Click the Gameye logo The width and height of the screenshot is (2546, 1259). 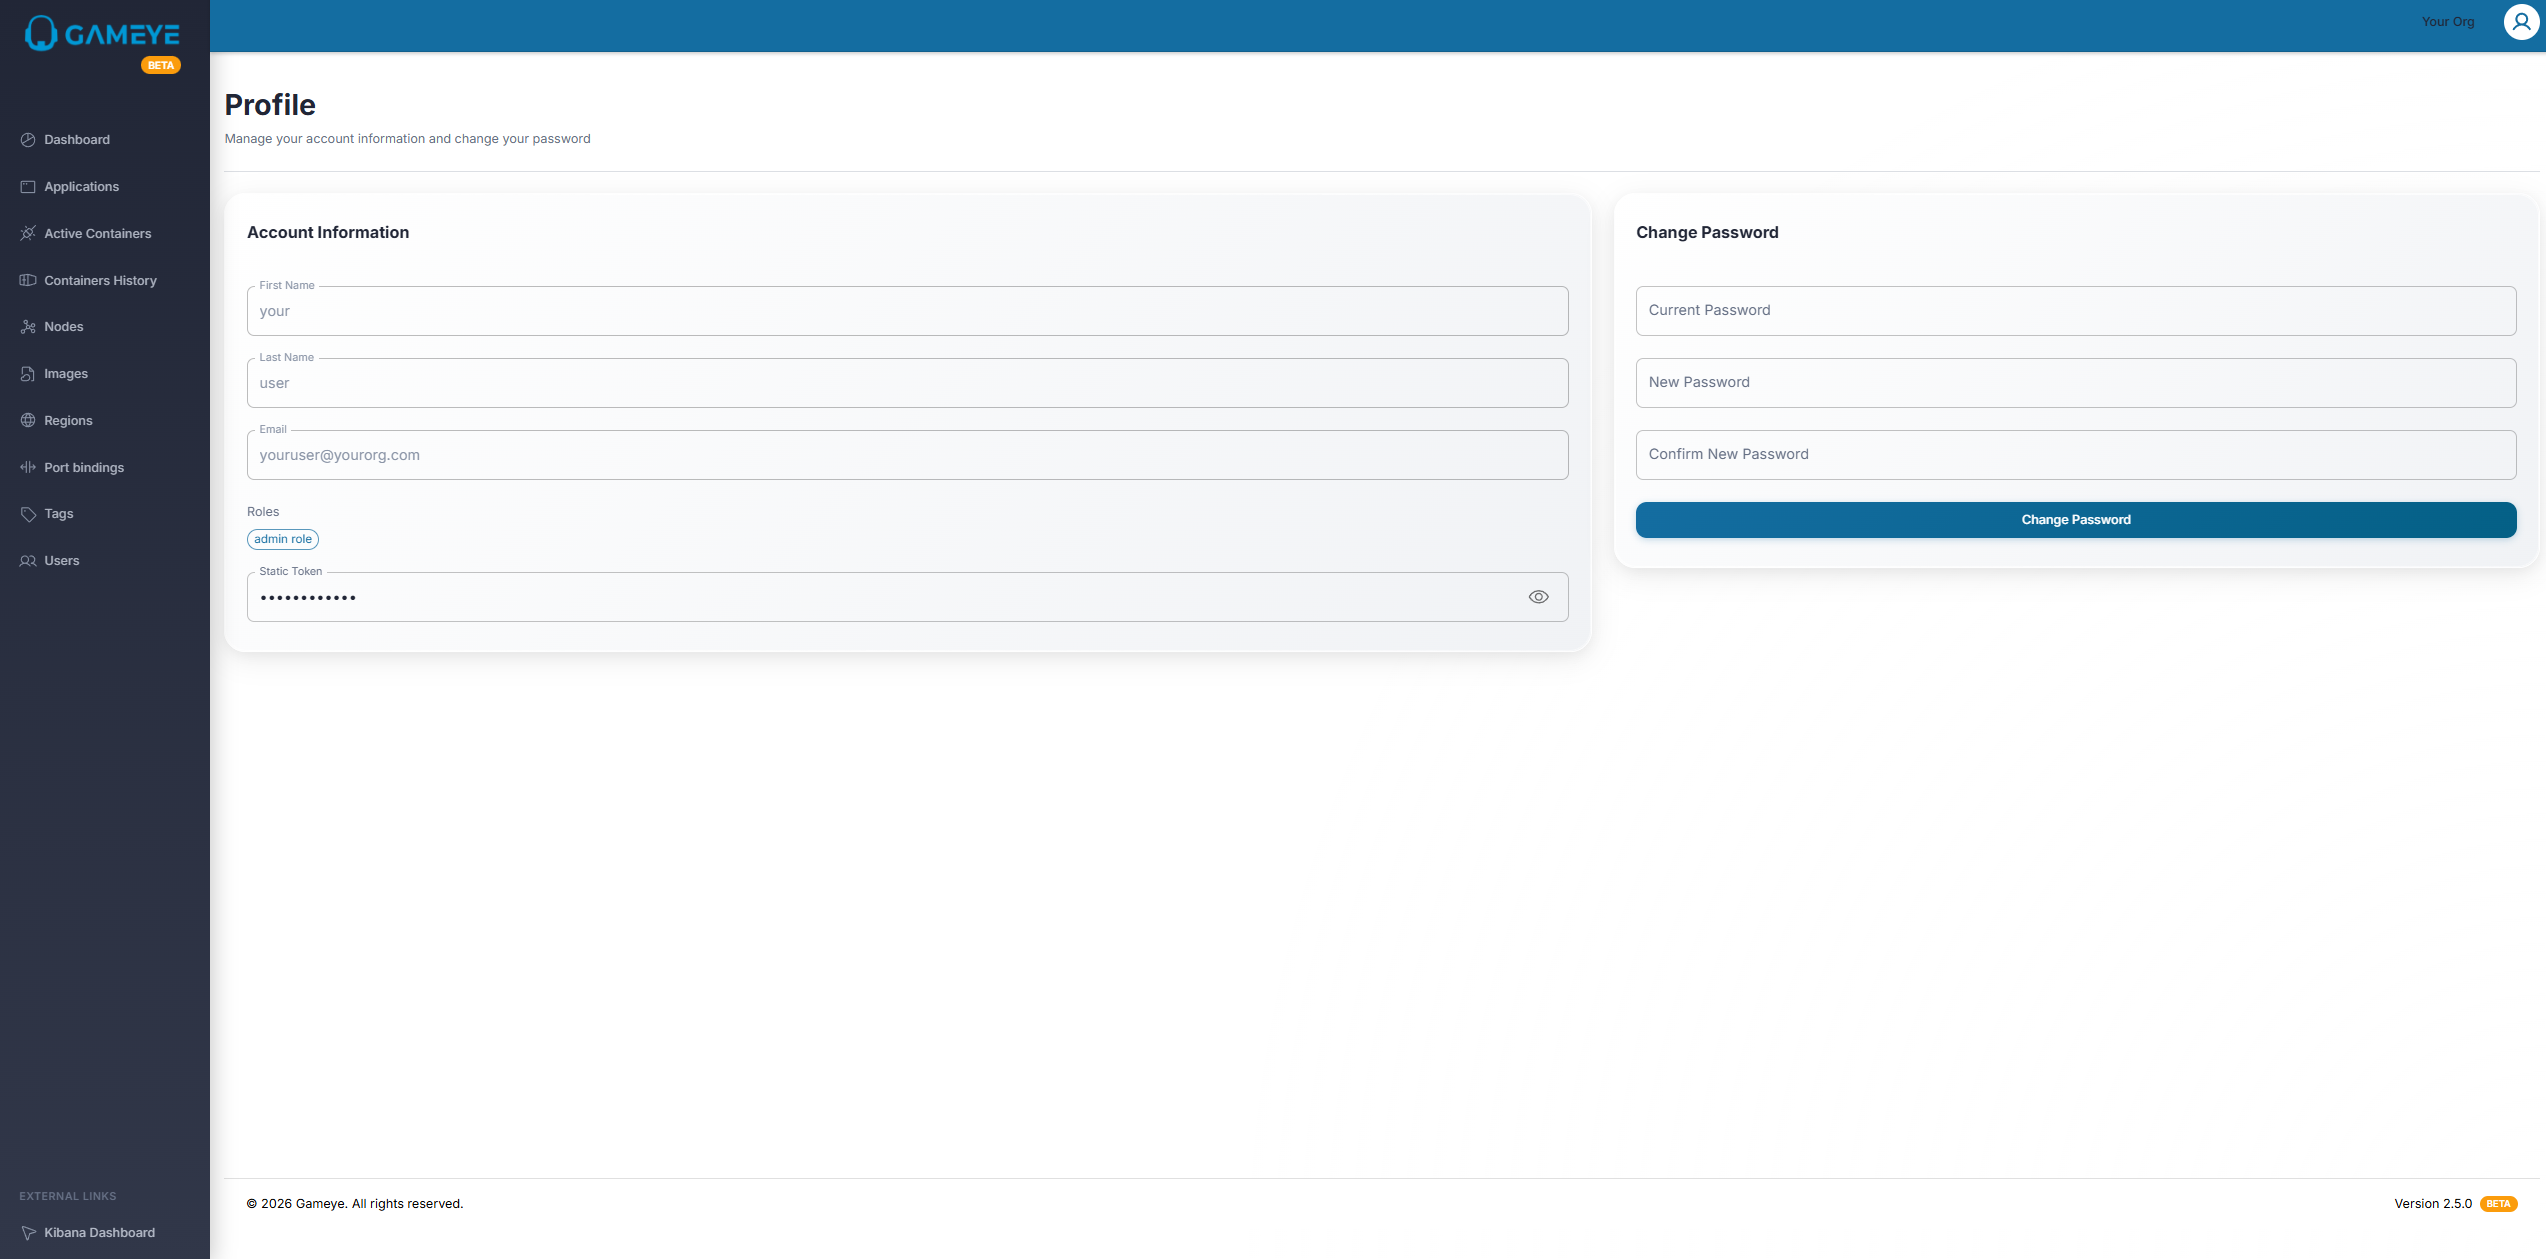tap(103, 35)
